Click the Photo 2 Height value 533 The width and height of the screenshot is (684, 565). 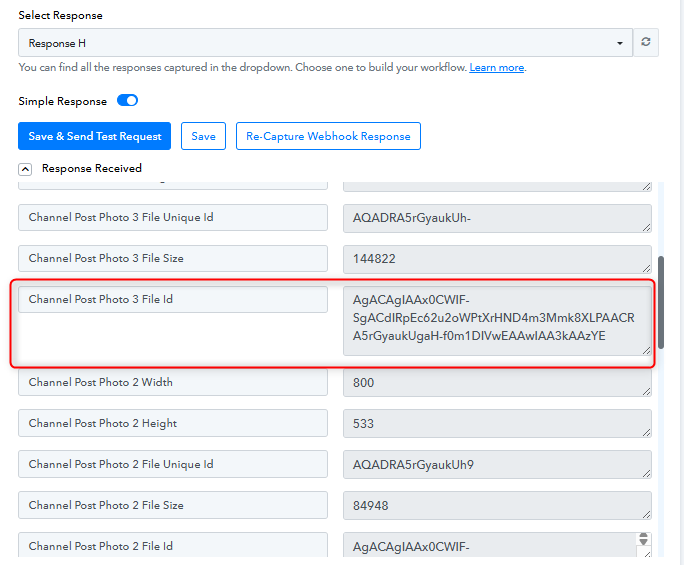[497, 423]
